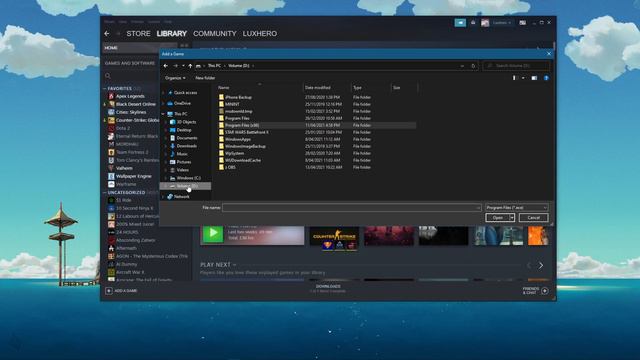Viewport: 640px width, 360px height.
Task: Select OneDrive in the navigation pane
Action: click(182, 104)
